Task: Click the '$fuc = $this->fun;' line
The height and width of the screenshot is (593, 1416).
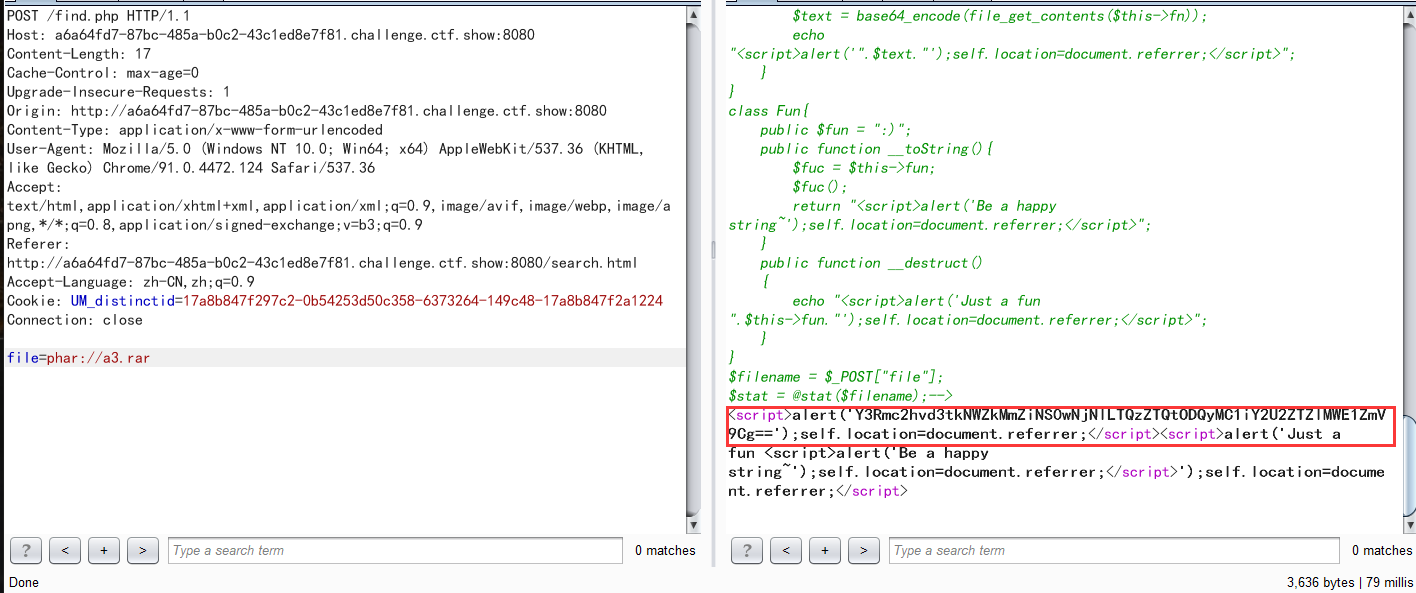Action: coord(864,168)
